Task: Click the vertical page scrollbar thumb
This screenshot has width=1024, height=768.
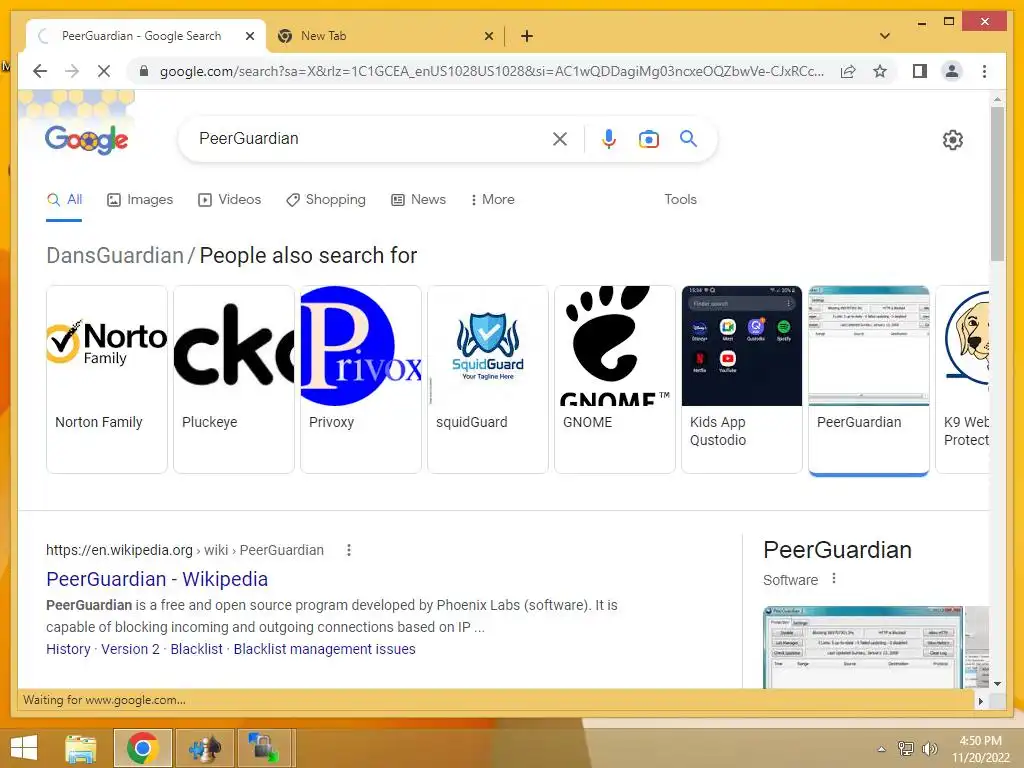Action: tap(997, 184)
